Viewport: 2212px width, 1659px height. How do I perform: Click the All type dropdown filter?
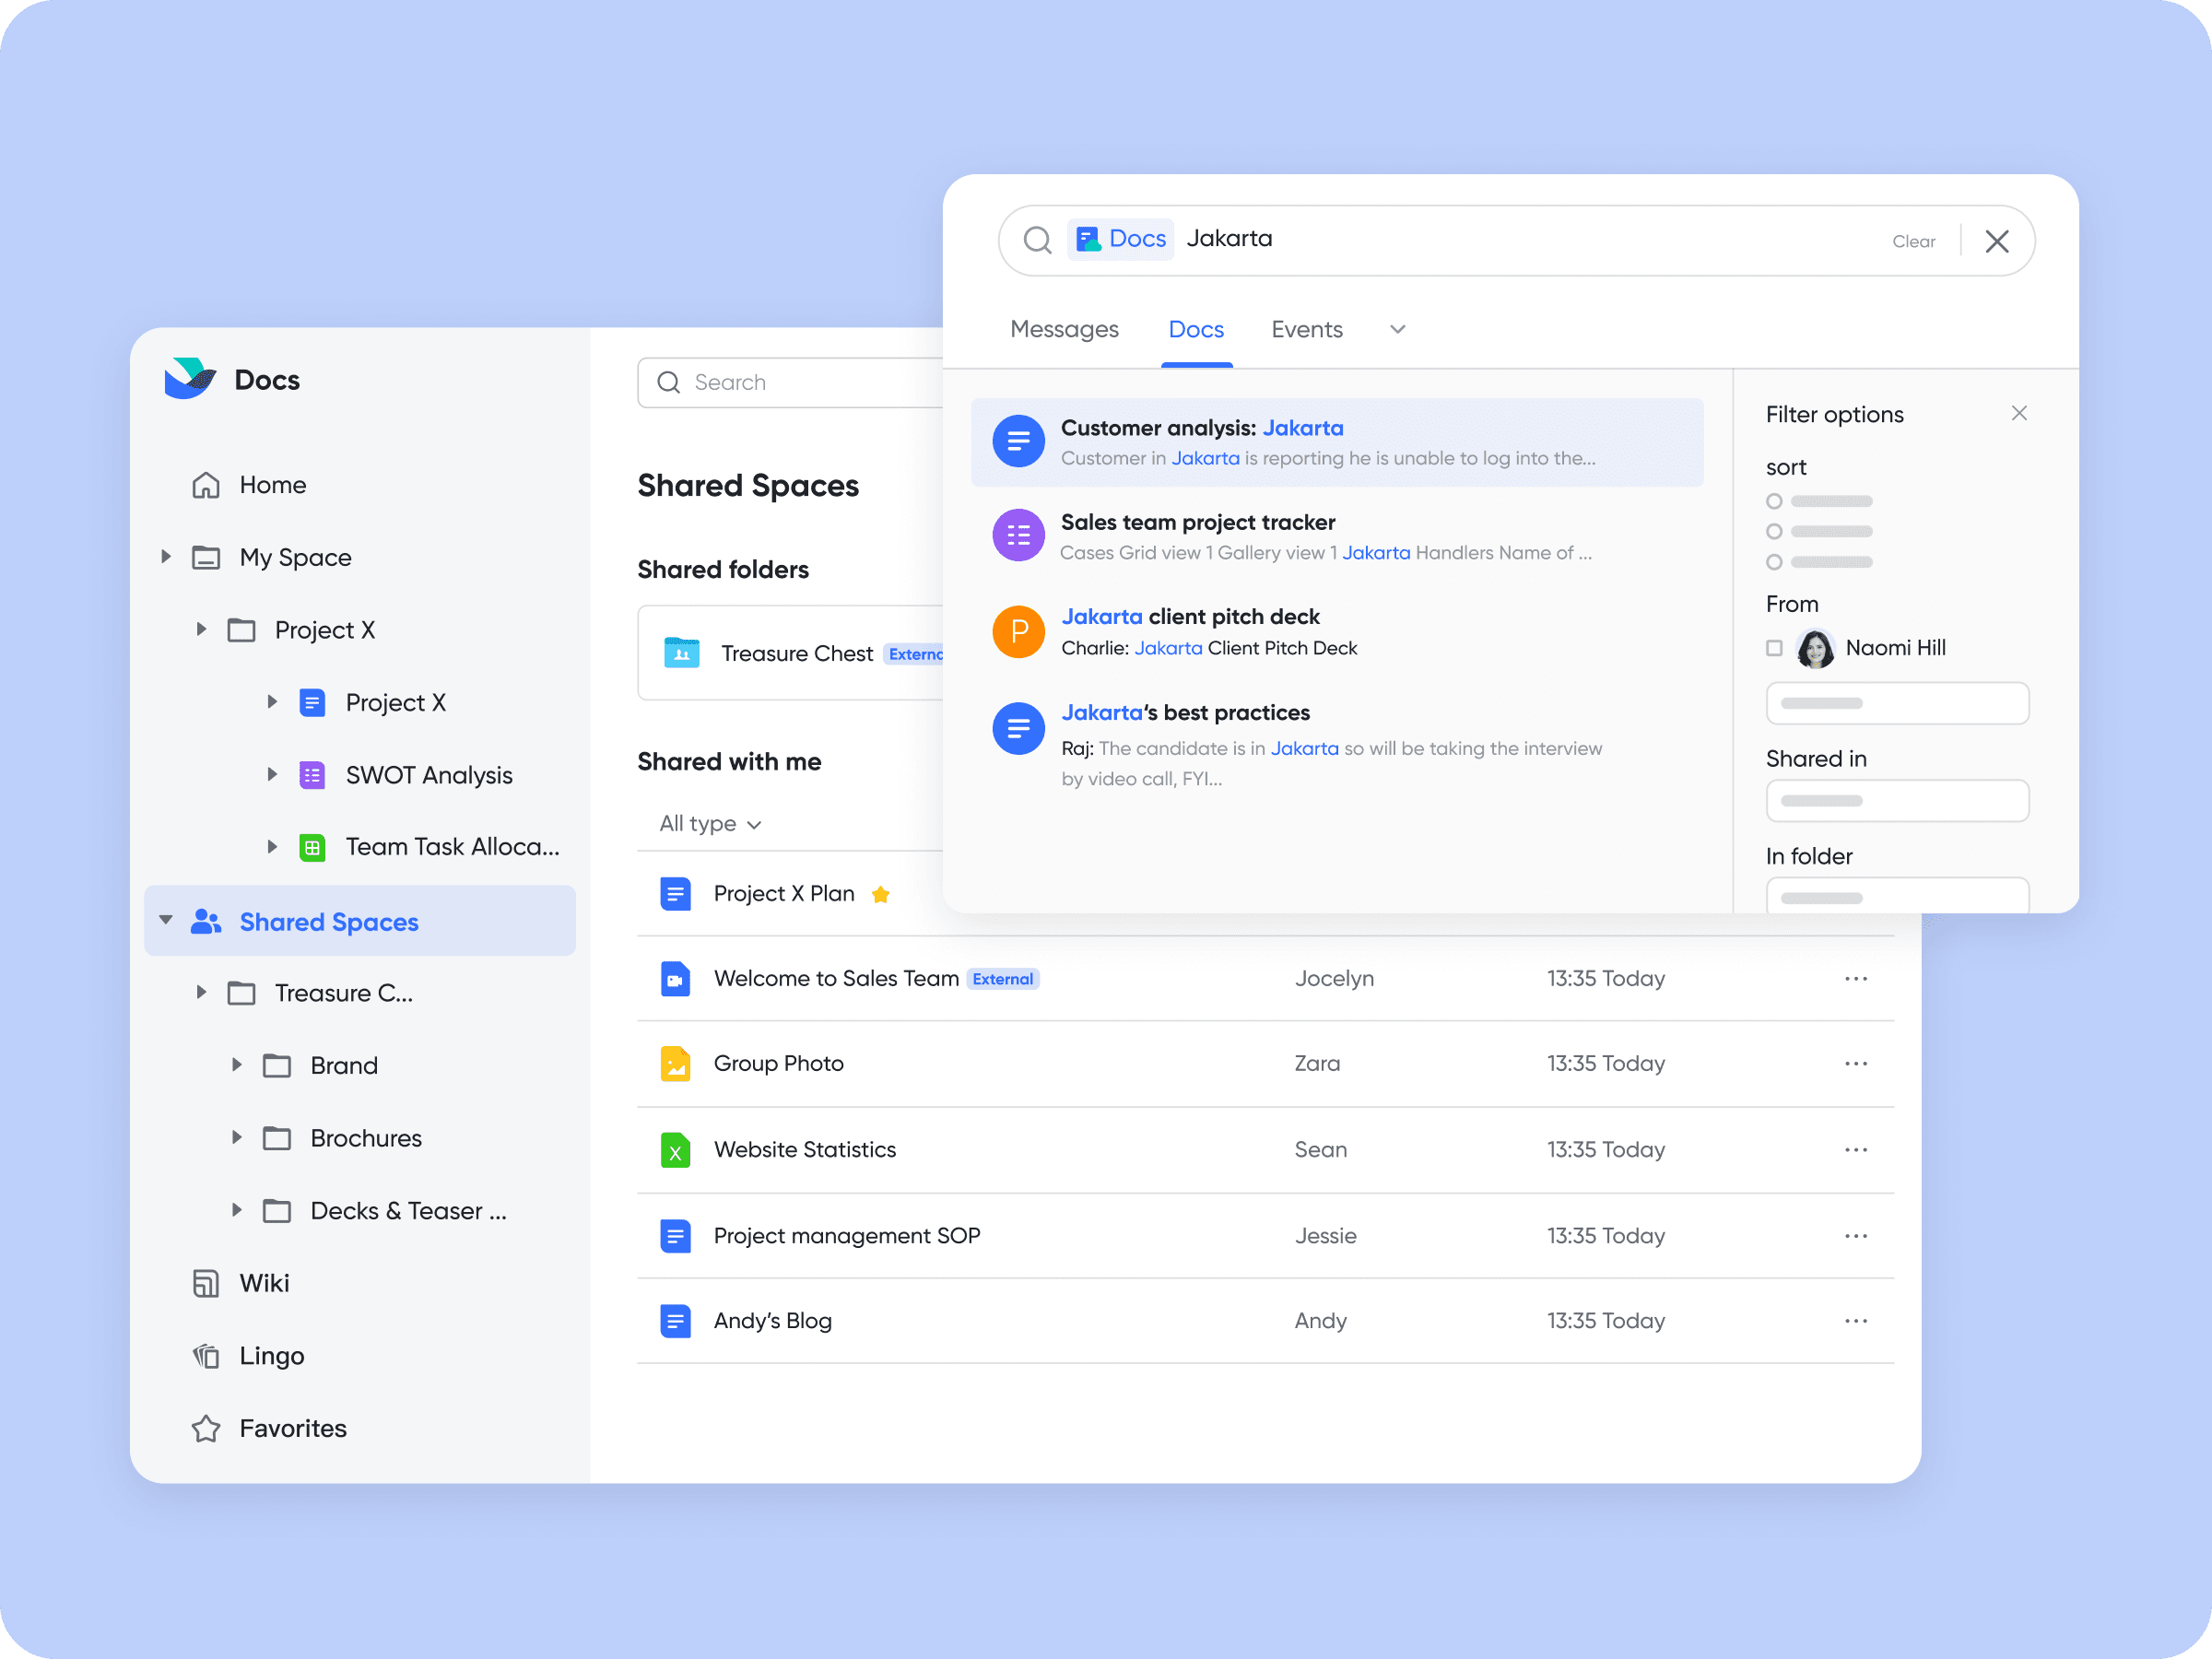click(709, 822)
